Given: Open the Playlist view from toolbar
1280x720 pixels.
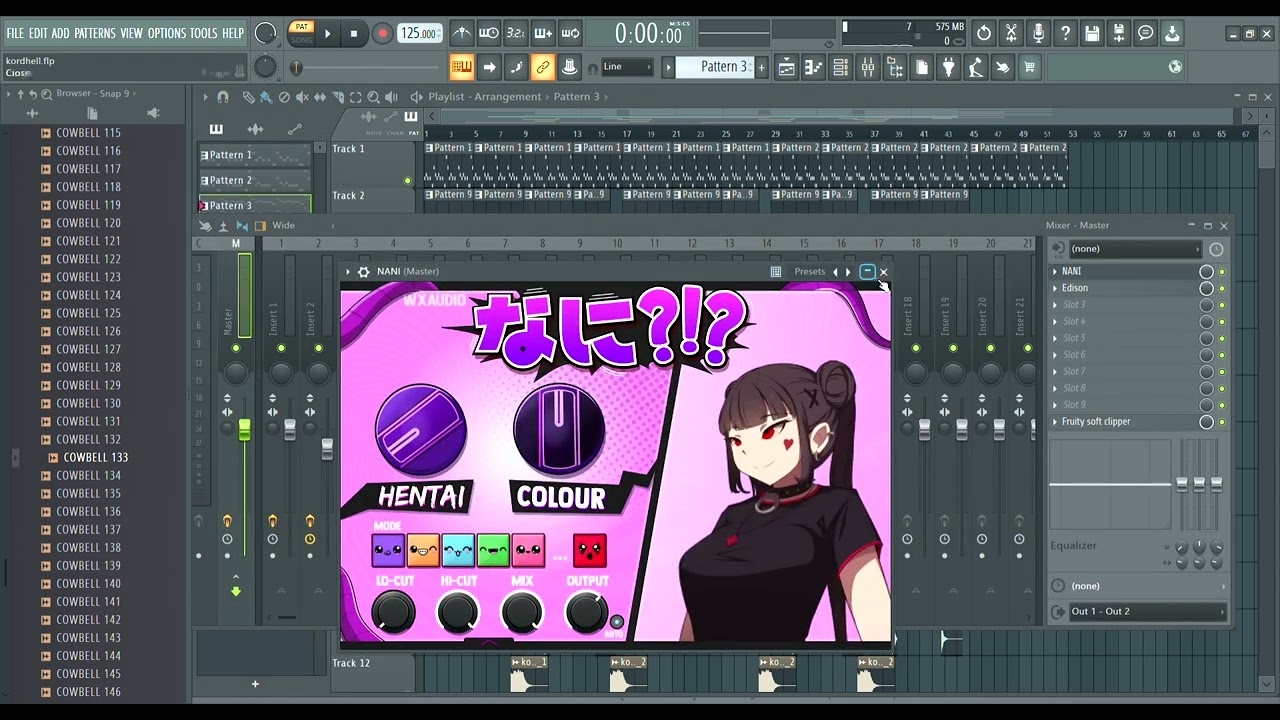Looking at the screenshot, I should point(787,67).
